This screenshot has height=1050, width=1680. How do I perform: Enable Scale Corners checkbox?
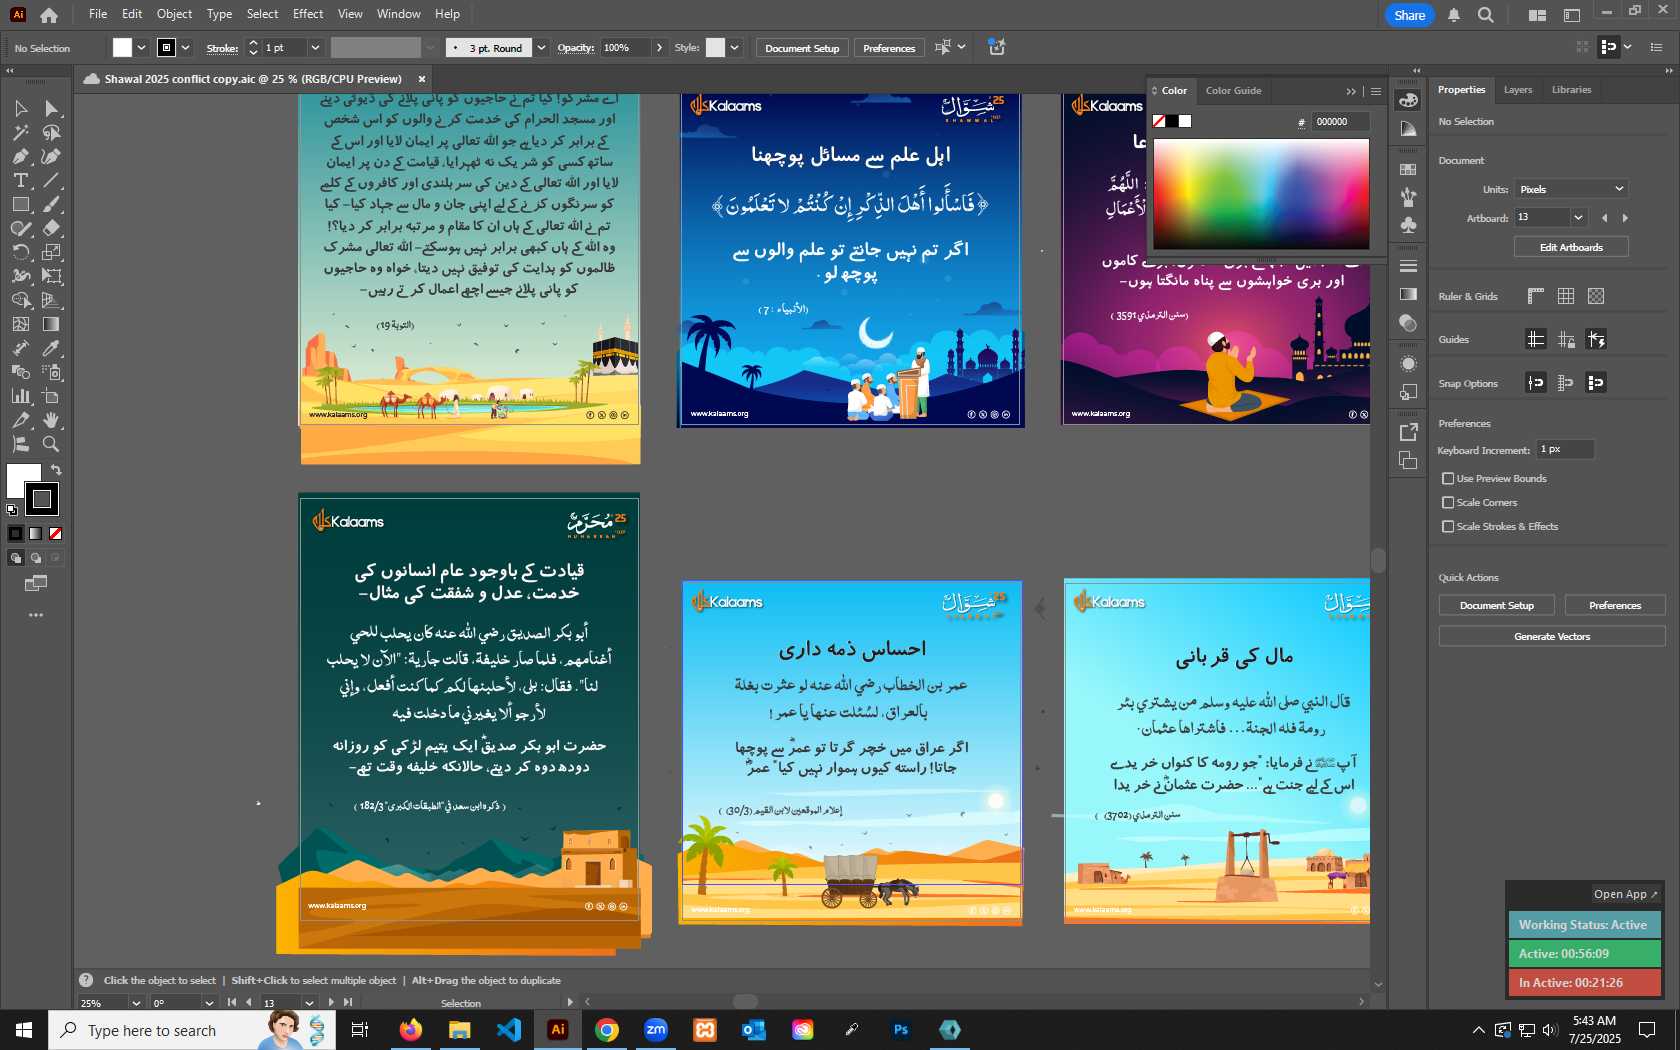coord(1448,503)
